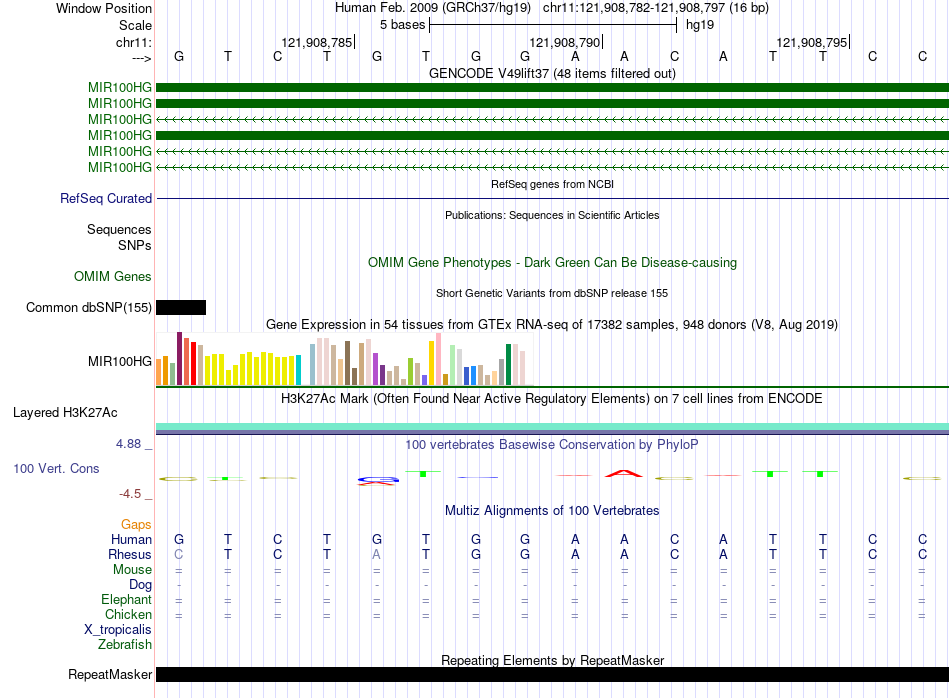Select the black RepeatMasker element bar
This screenshot has height=698, width=950.
tap(552, 674)
